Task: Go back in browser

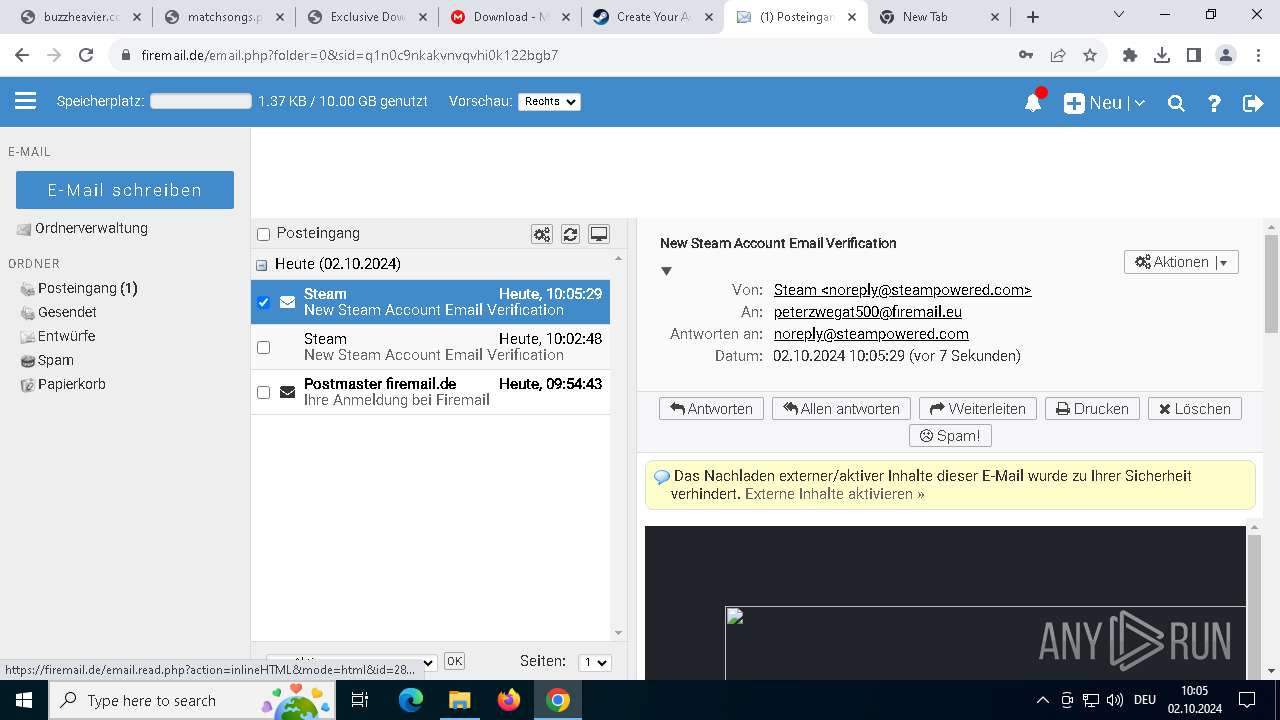Action: point(22,56)
